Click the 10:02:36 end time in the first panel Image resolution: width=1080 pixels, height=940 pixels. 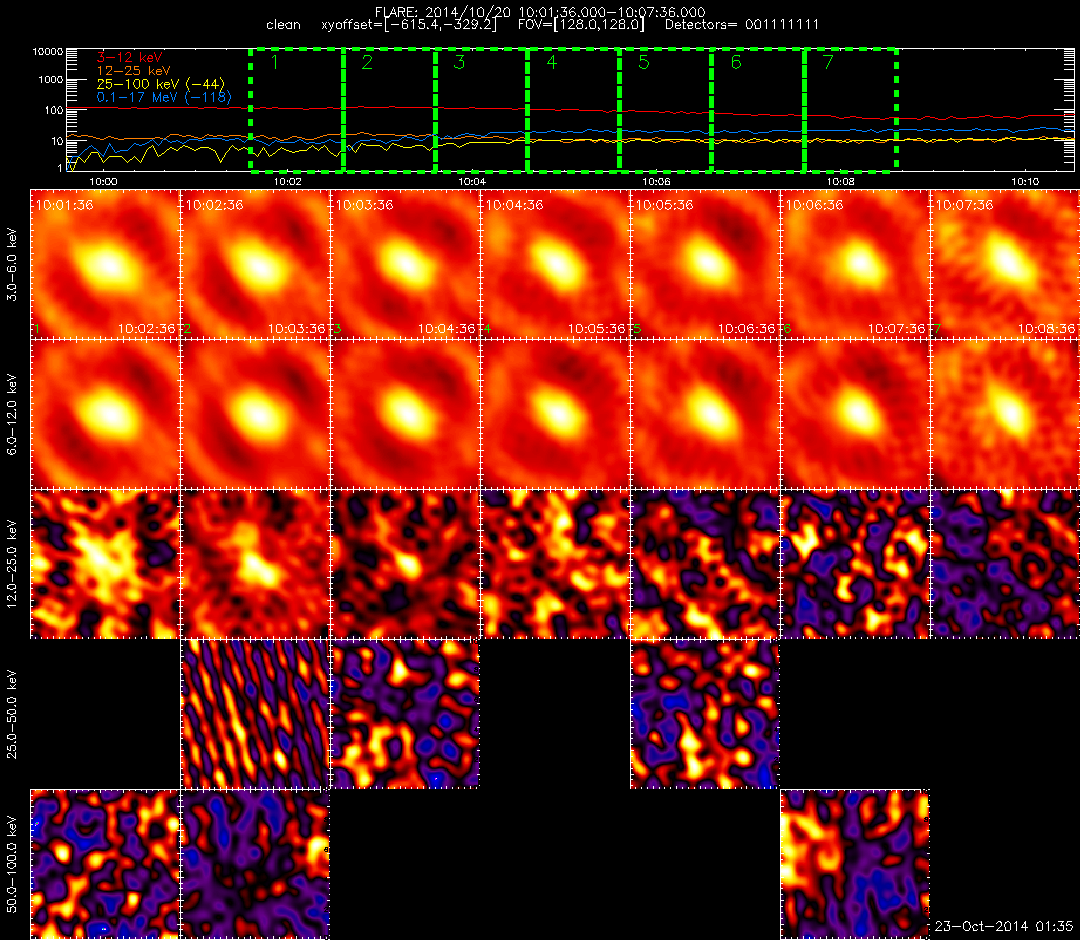coord(147,329)
